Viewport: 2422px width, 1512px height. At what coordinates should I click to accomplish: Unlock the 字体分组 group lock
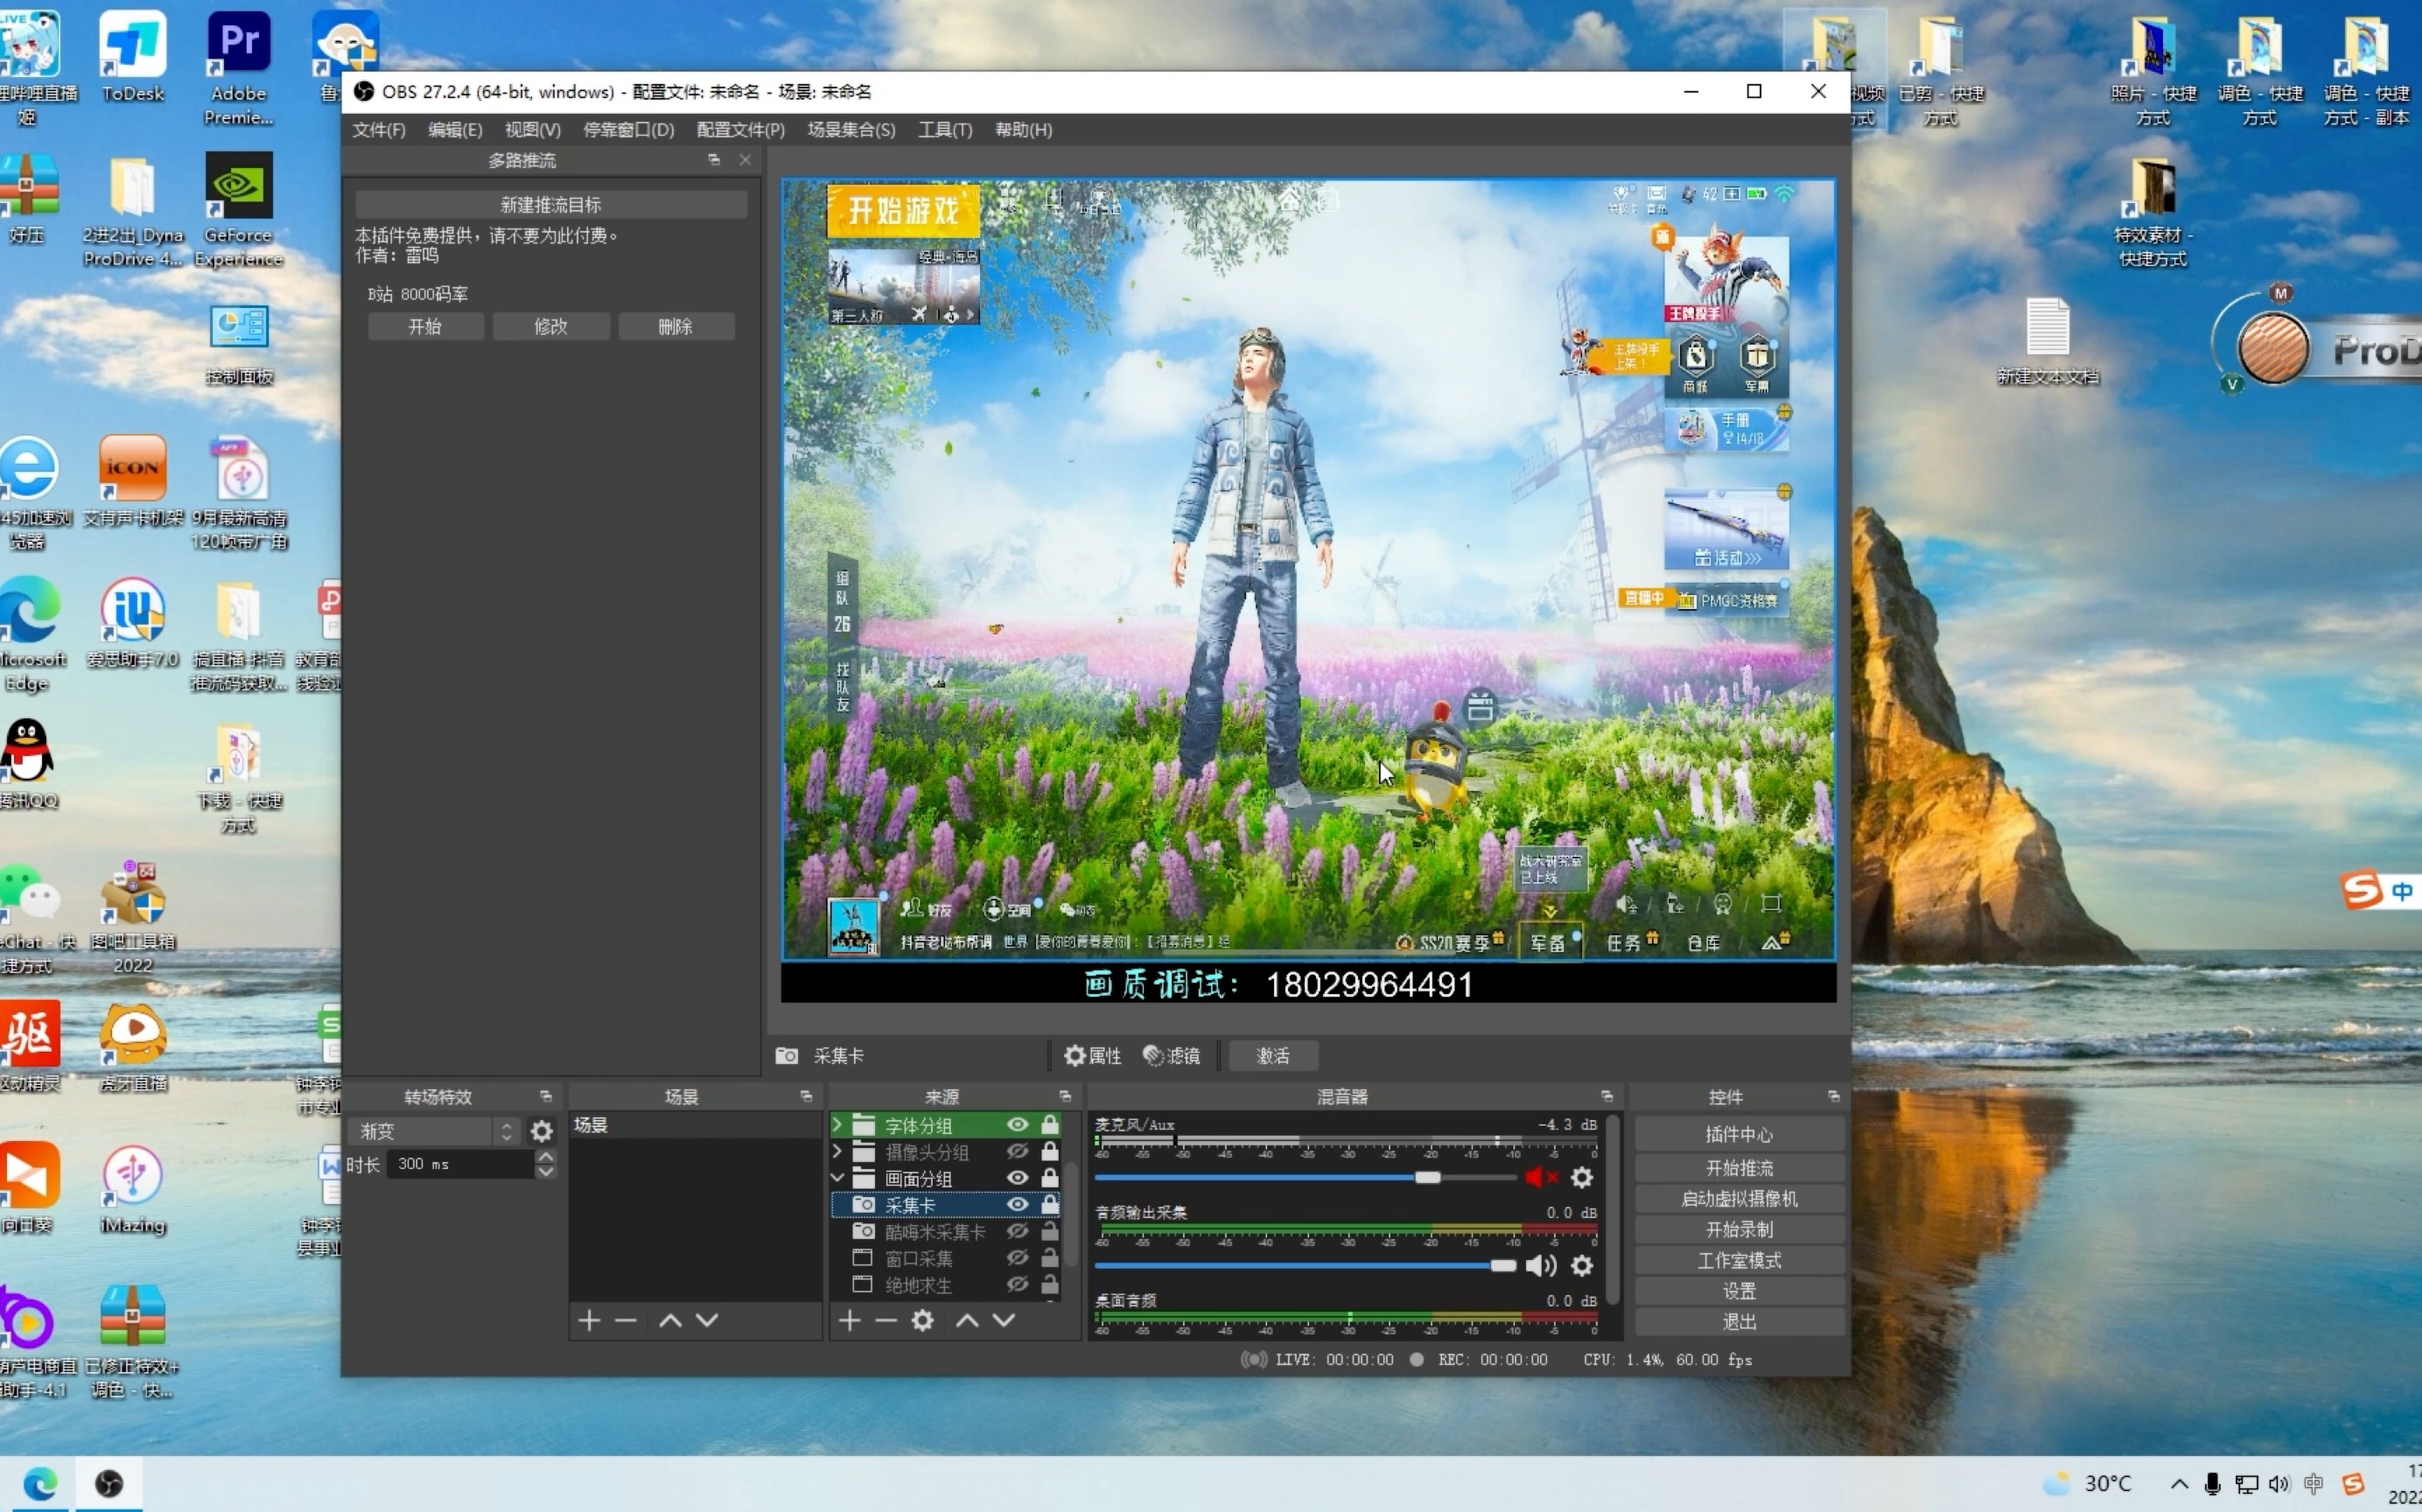coord(1050,1125)
